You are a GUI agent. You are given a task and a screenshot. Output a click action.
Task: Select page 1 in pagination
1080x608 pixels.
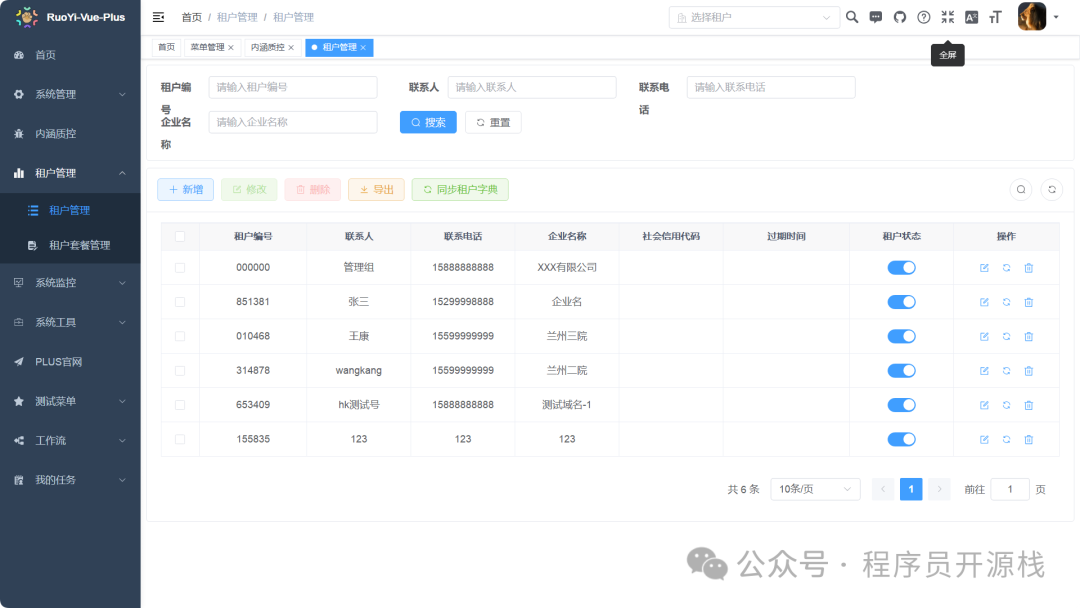coord(911,489)
